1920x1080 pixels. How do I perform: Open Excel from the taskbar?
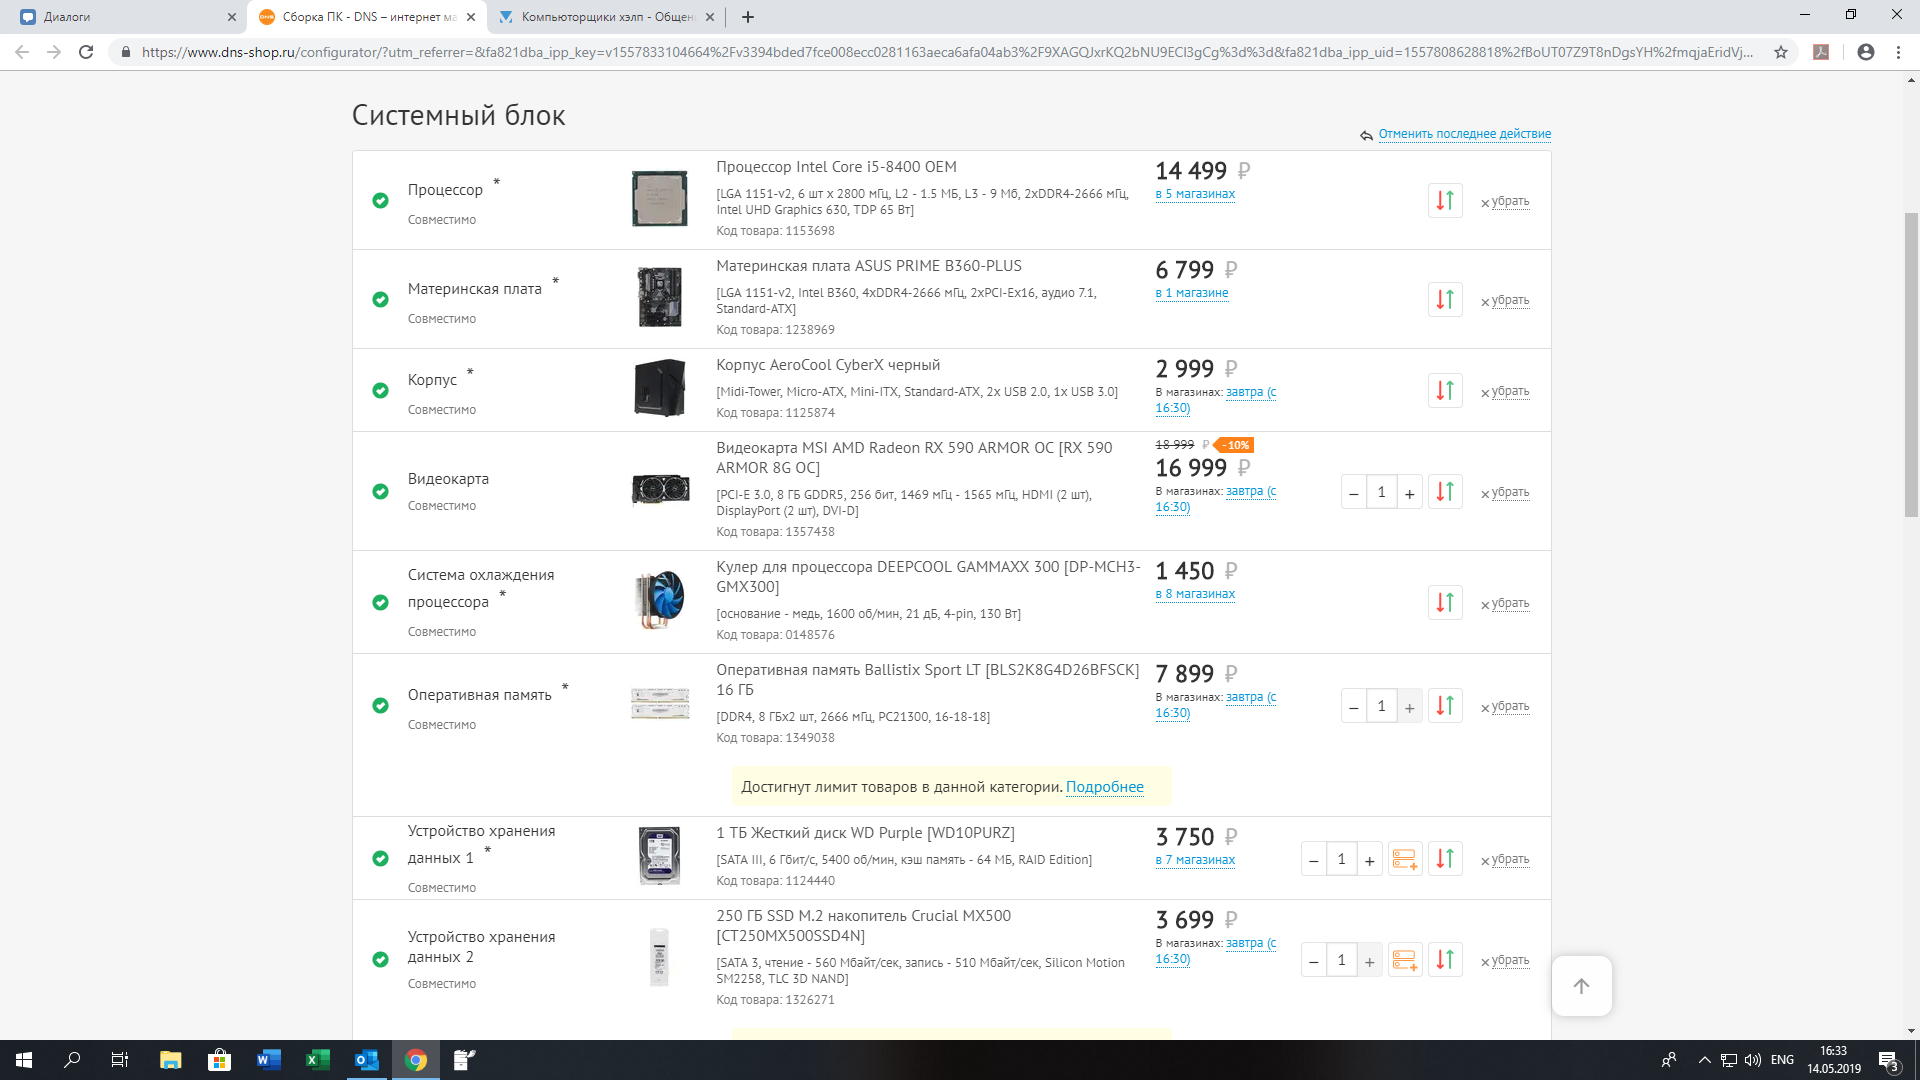pyautogui.click(x=318, y=1060)
